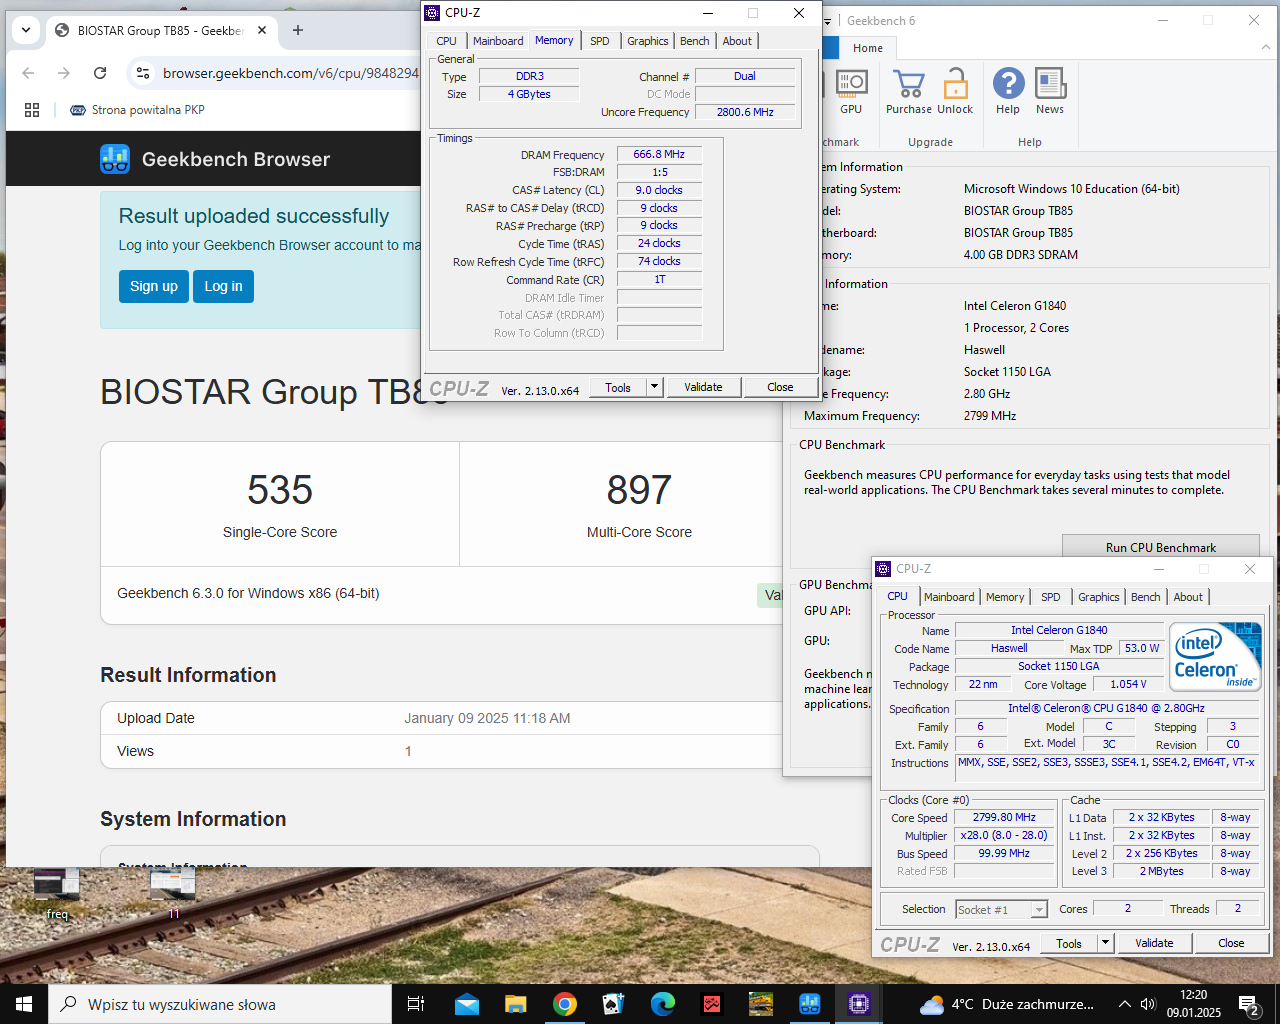Screen dimensions: 1280x1024
Task: Open Microsoft Edge from taskbar
Action: pos(663,1004)
